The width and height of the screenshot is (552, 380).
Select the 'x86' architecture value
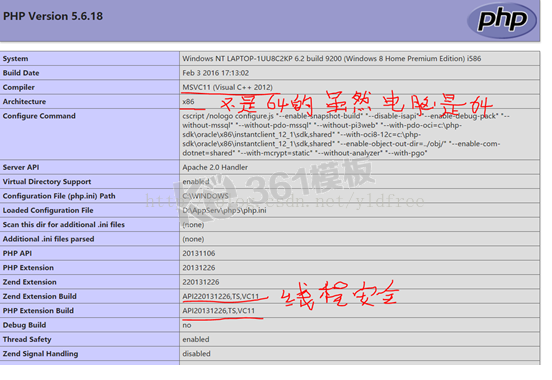[188, 102]
